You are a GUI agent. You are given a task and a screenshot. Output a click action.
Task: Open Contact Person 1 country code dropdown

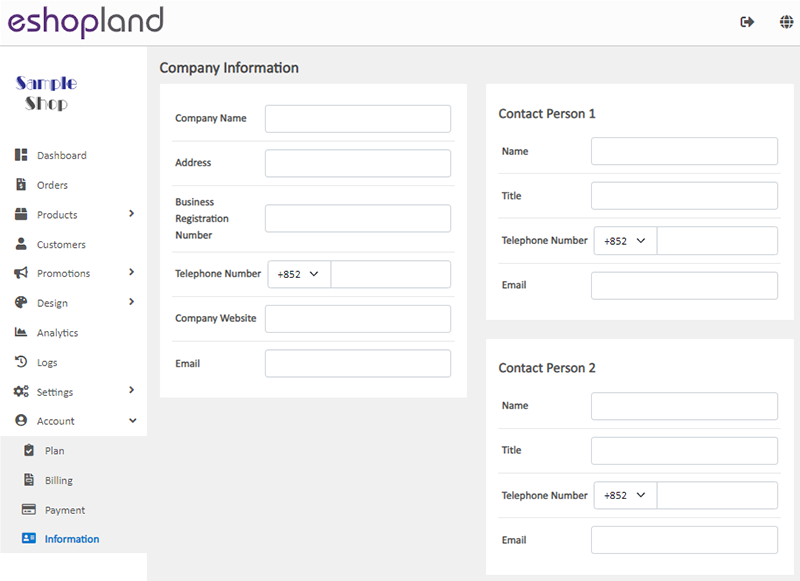[626, 241]
